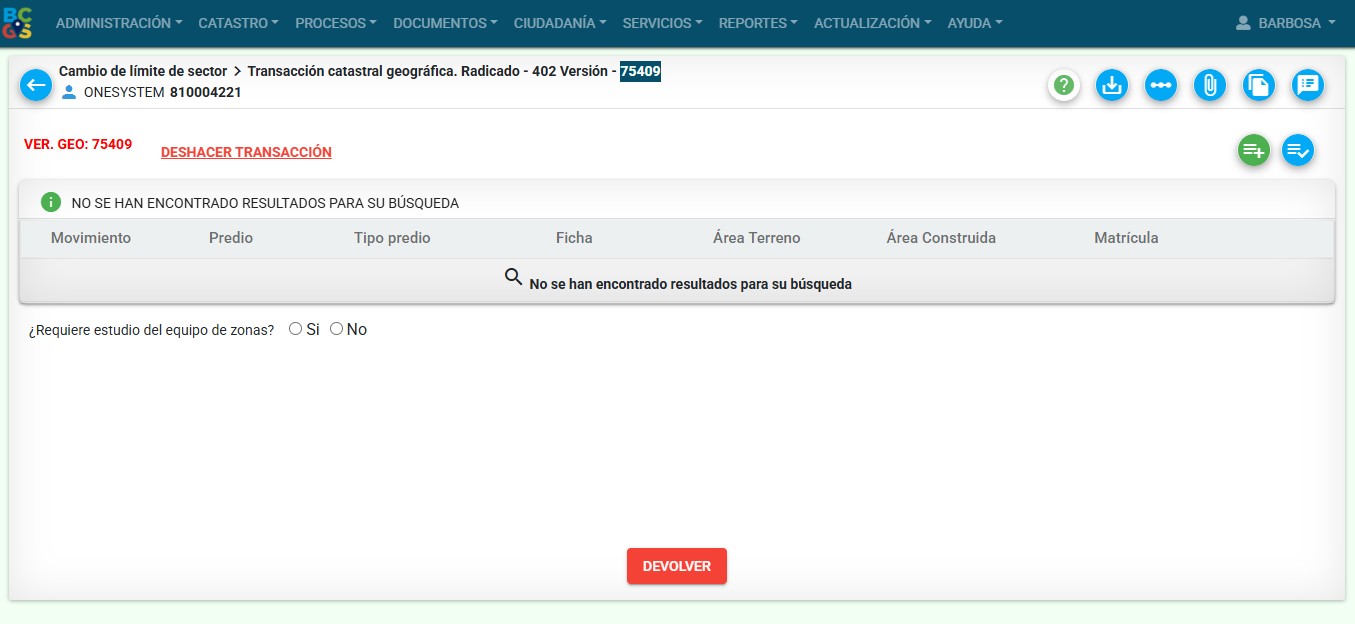The image size is (1355, 624).
Task: Select No for zone team study
Action: coord(336,329)
